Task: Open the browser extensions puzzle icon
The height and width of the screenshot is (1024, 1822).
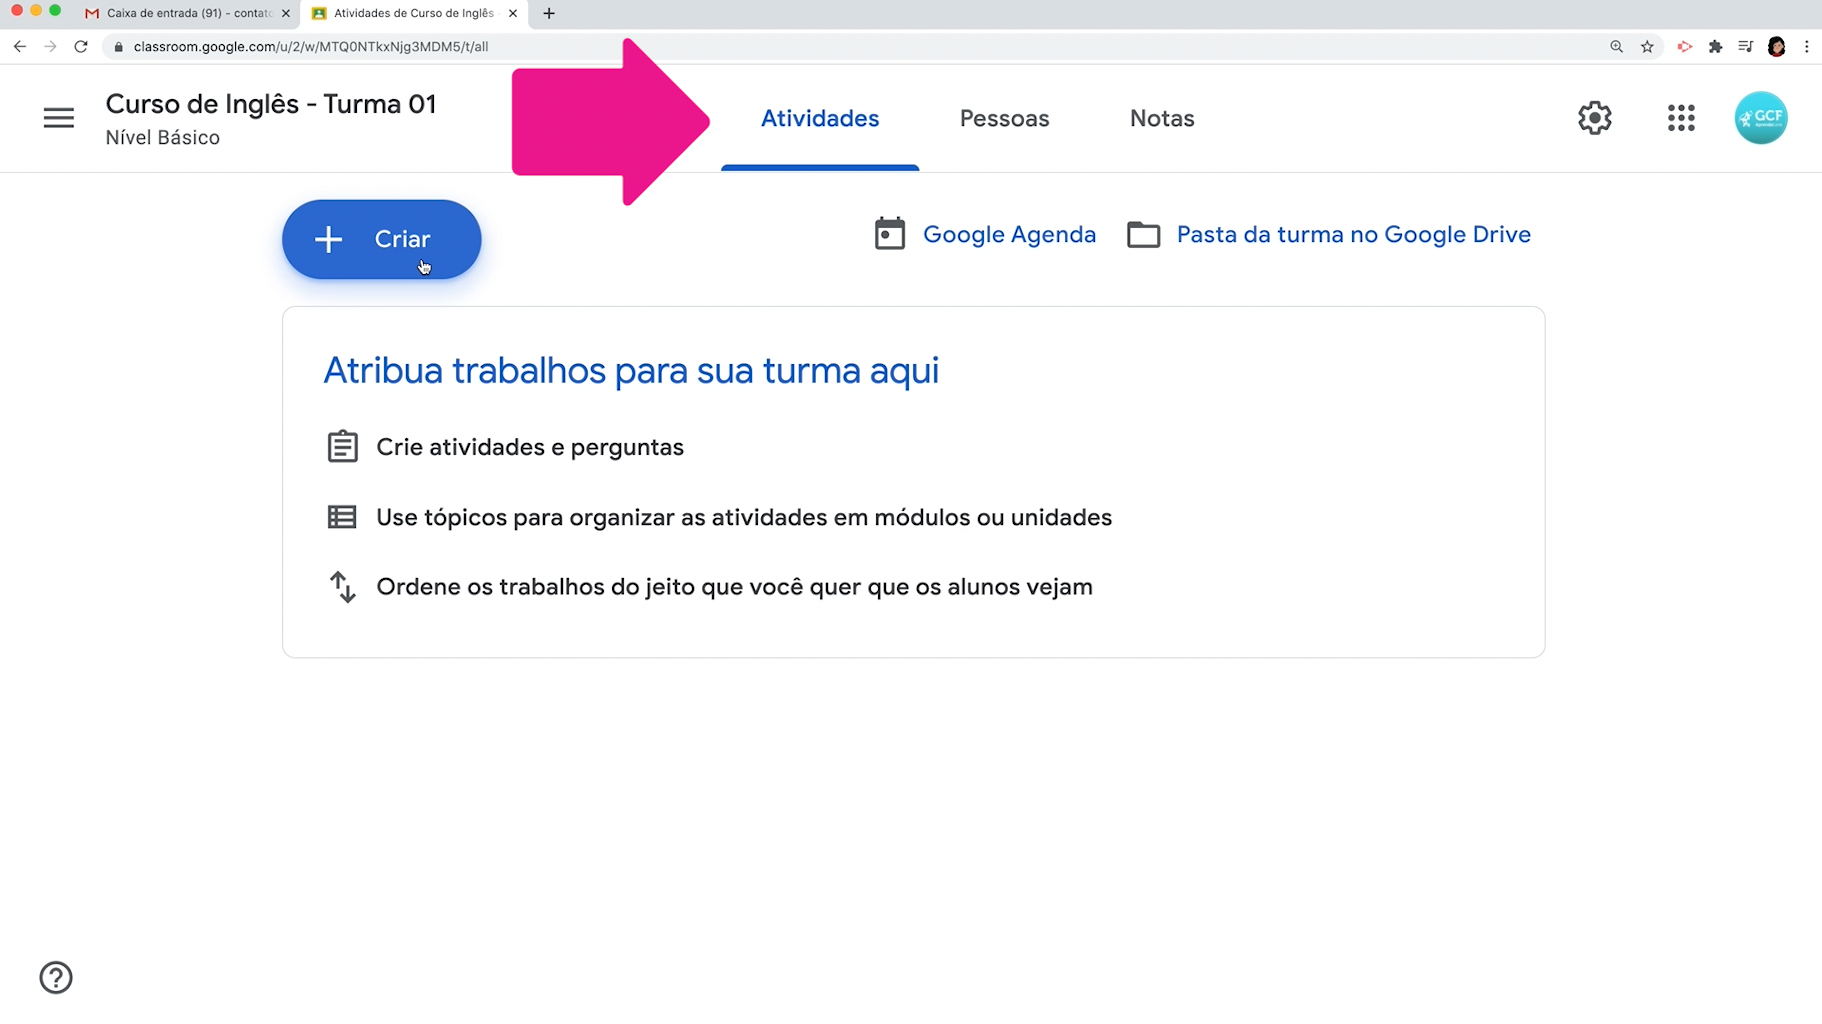Action: 1715,46
